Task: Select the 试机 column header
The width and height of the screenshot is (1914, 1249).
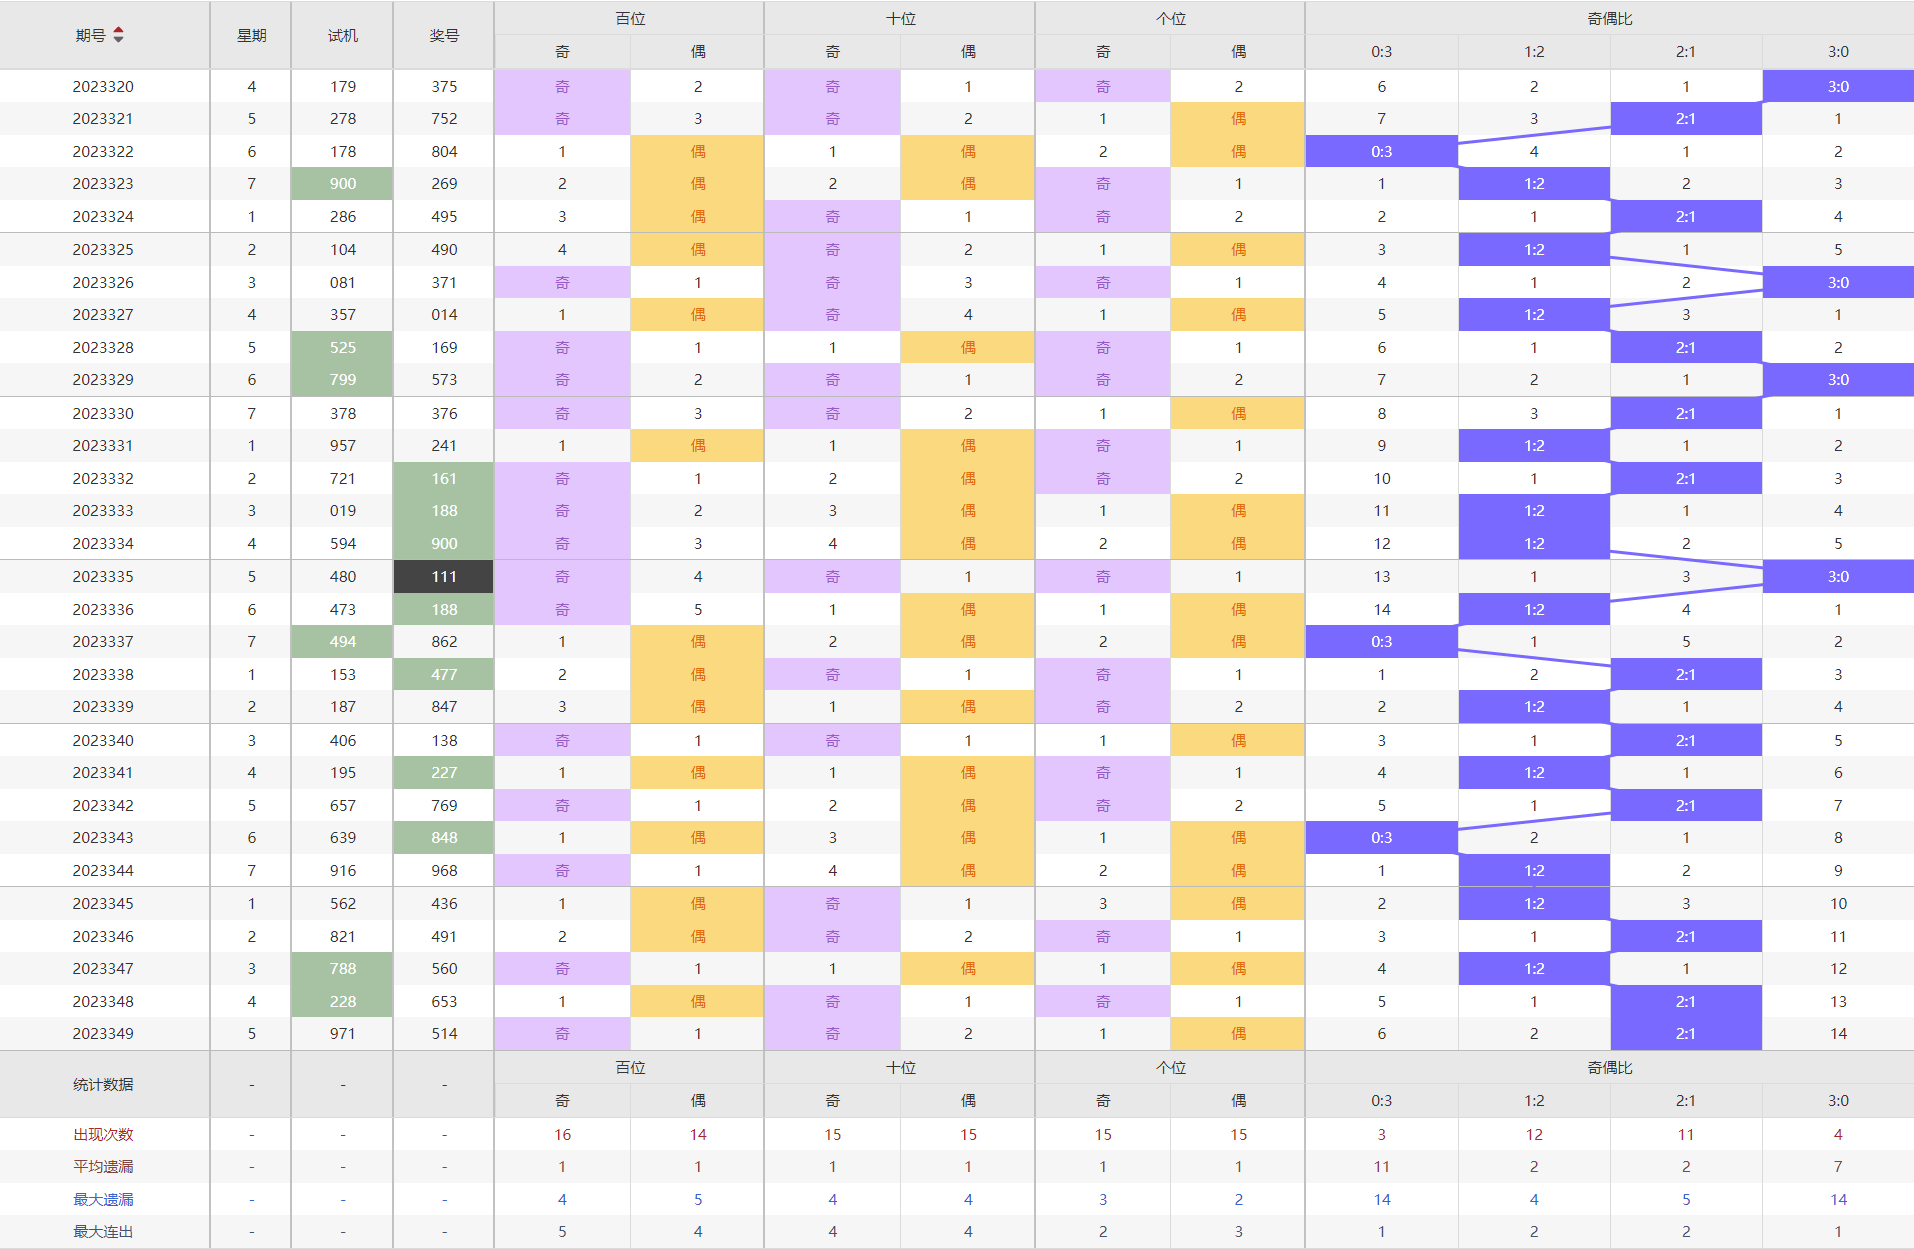Action: (x=343, y=35)
